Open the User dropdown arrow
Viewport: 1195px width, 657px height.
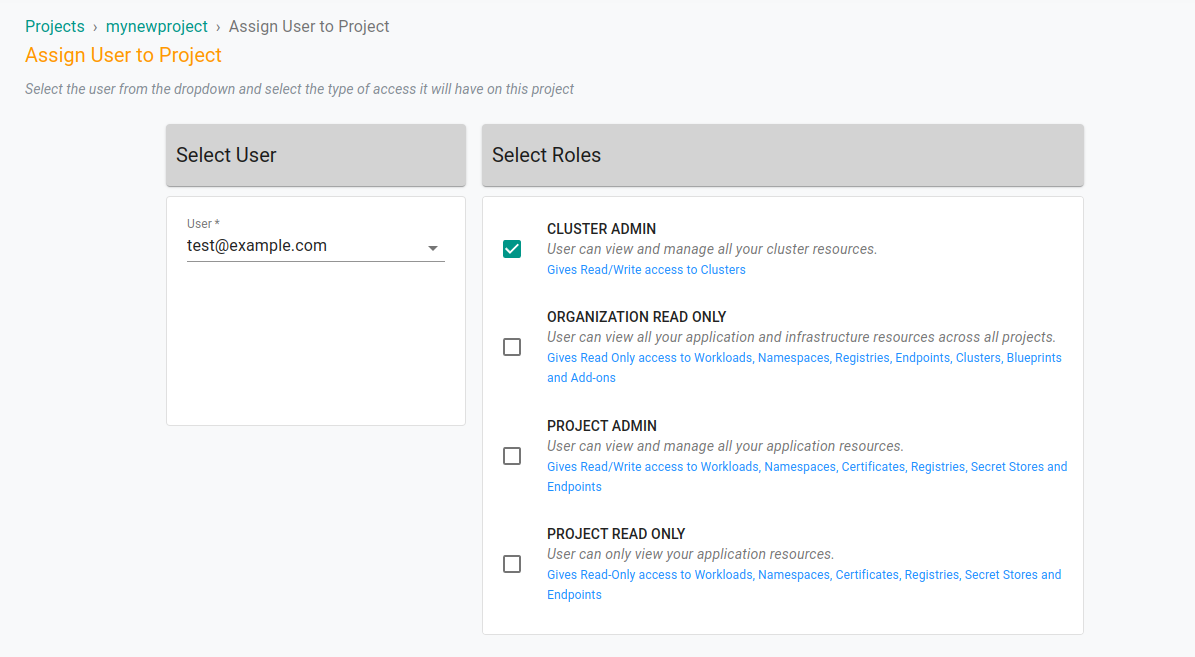point(433,248)
